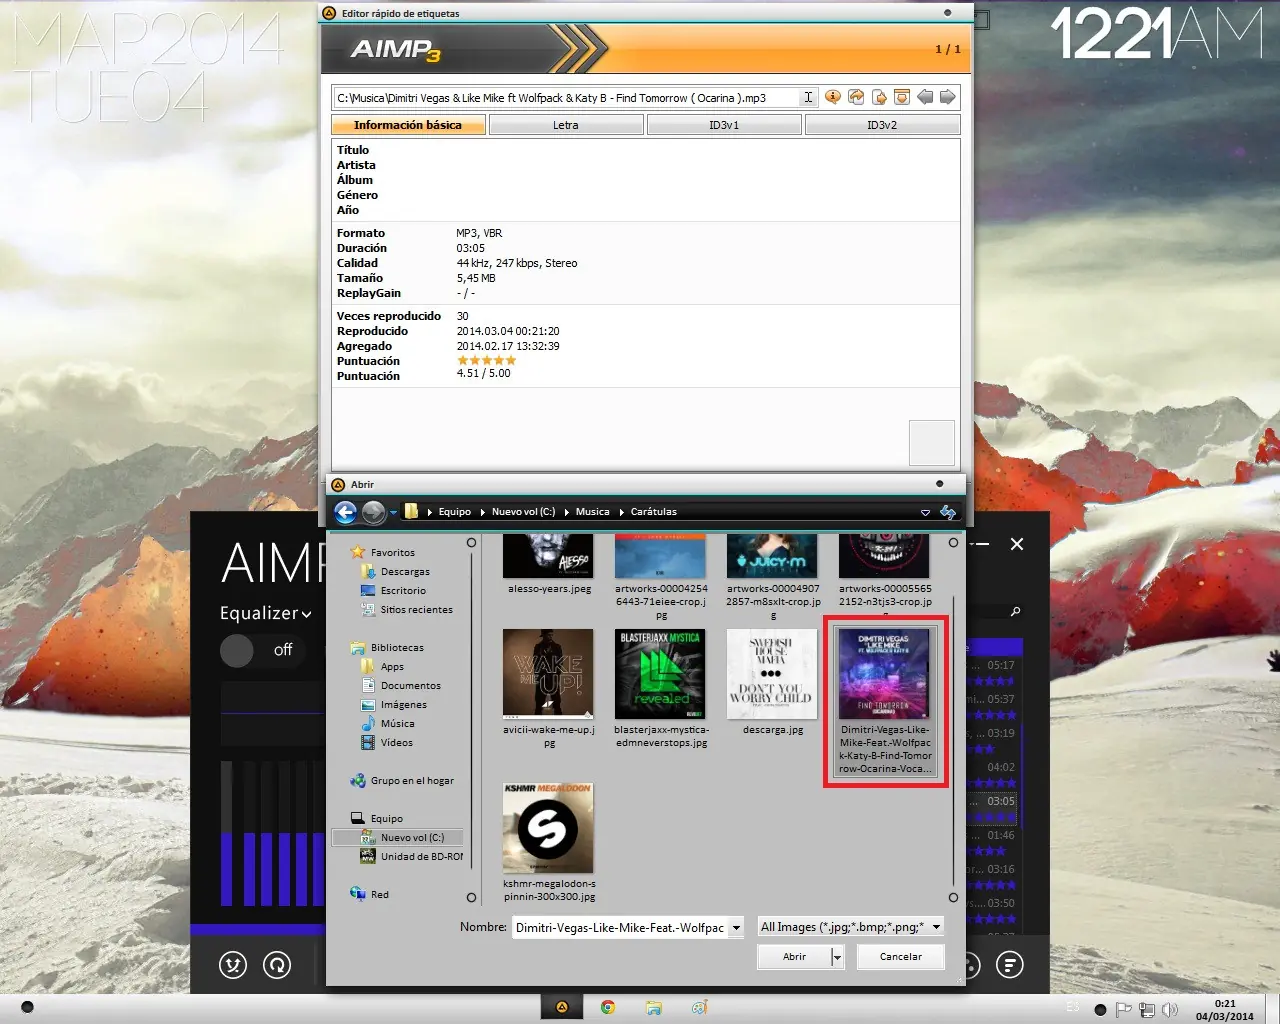Image resolution: width=1280 pixels, height=1024 pixels.
Task: Select Red in the navigation pane
Action: pyautogui.click(x=370, y=894)
